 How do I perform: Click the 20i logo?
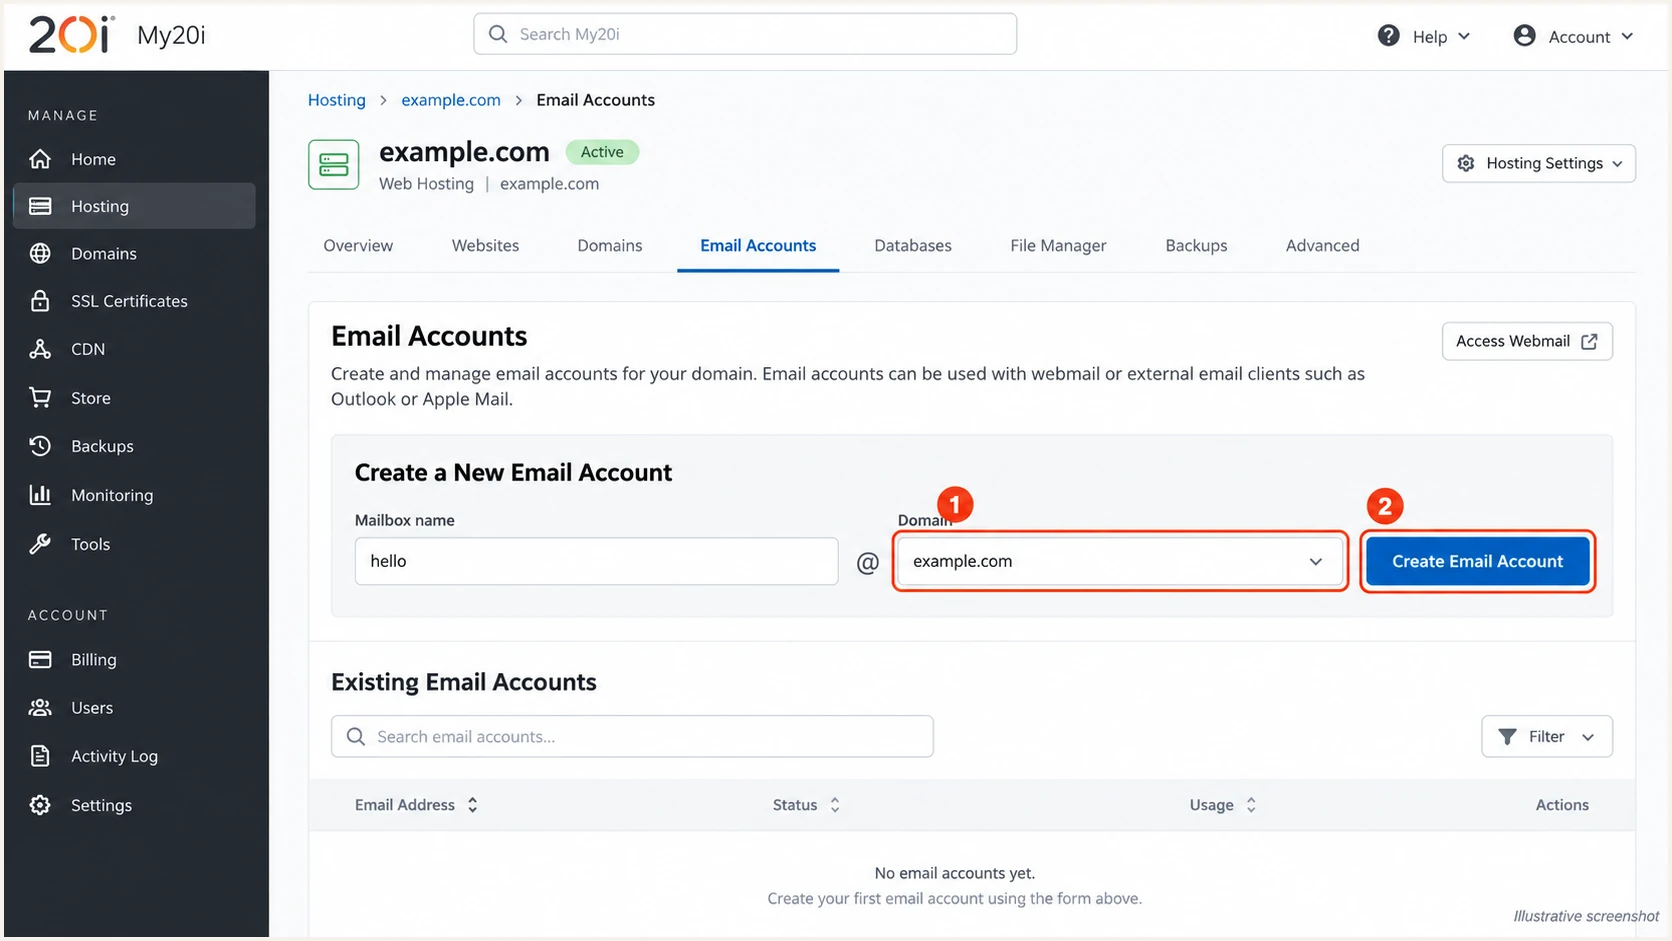tap(71, 35)
